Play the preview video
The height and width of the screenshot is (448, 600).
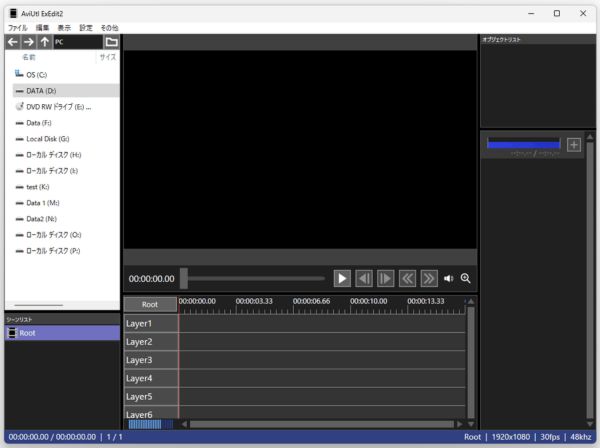pos(342,279)
